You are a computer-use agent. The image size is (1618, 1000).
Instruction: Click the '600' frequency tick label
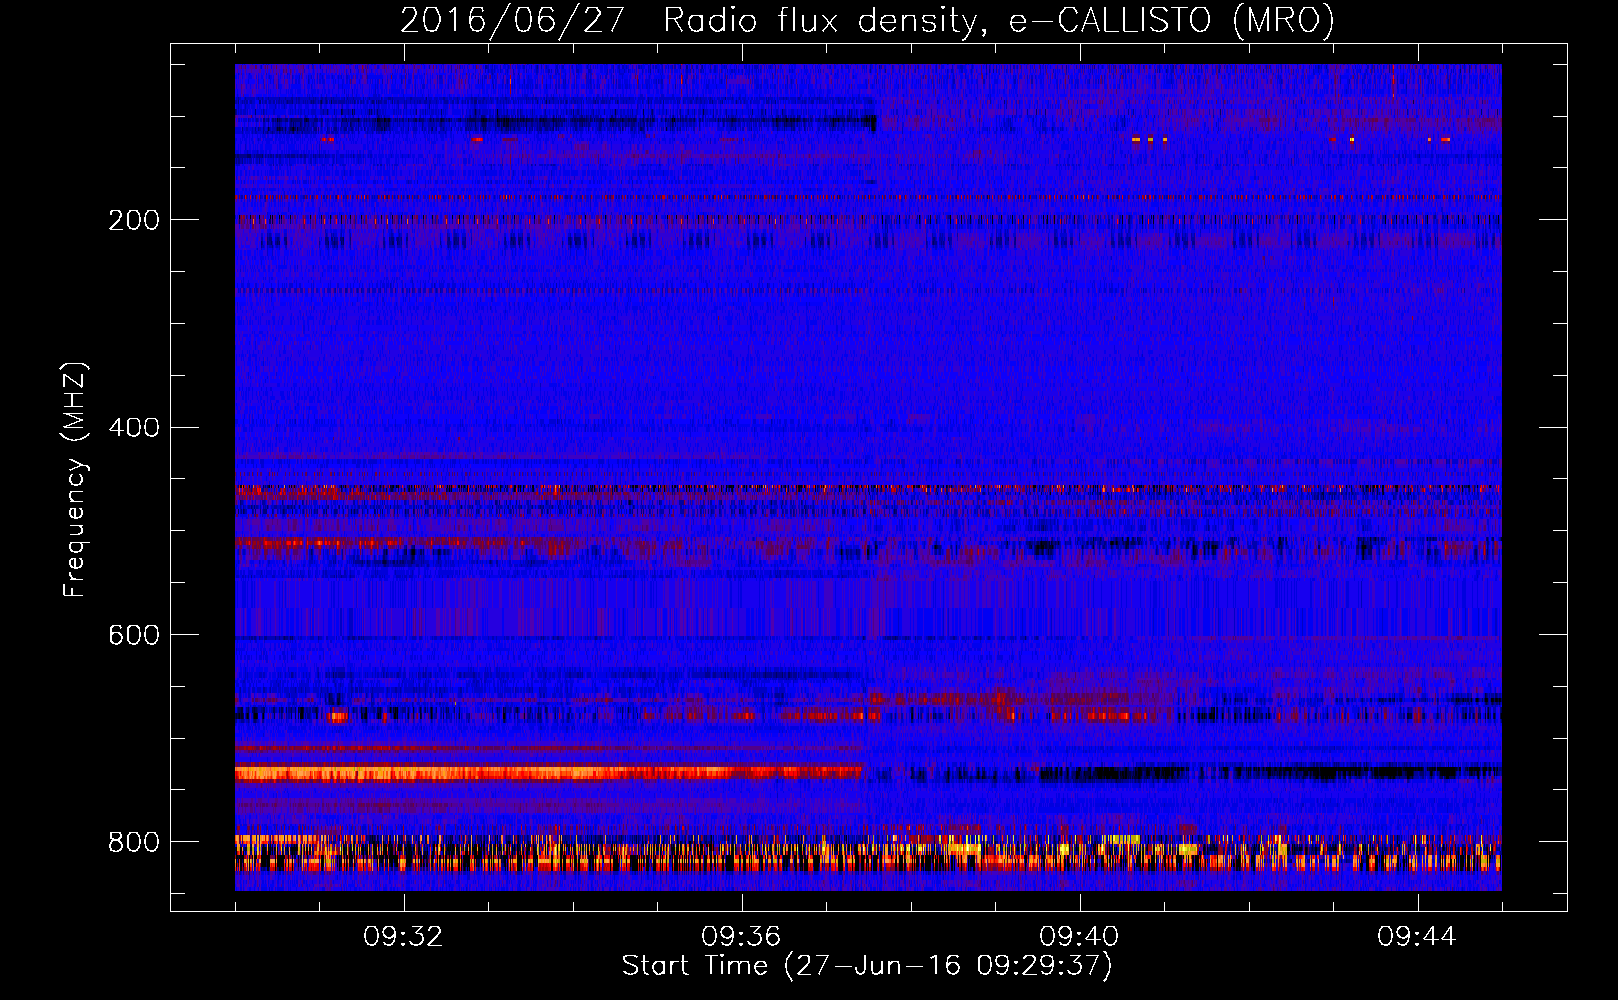pos(133,636)
